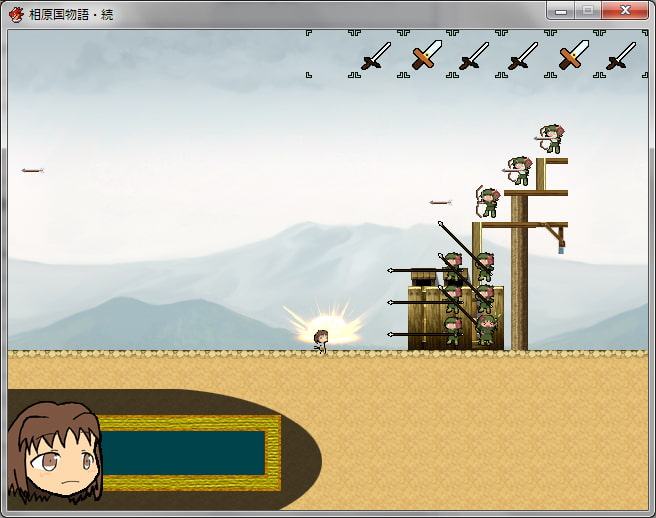Select the fourth sword icon in the weapon bar
The width and height of the screenshot is (656, 518).
click(x=523, y=55)
